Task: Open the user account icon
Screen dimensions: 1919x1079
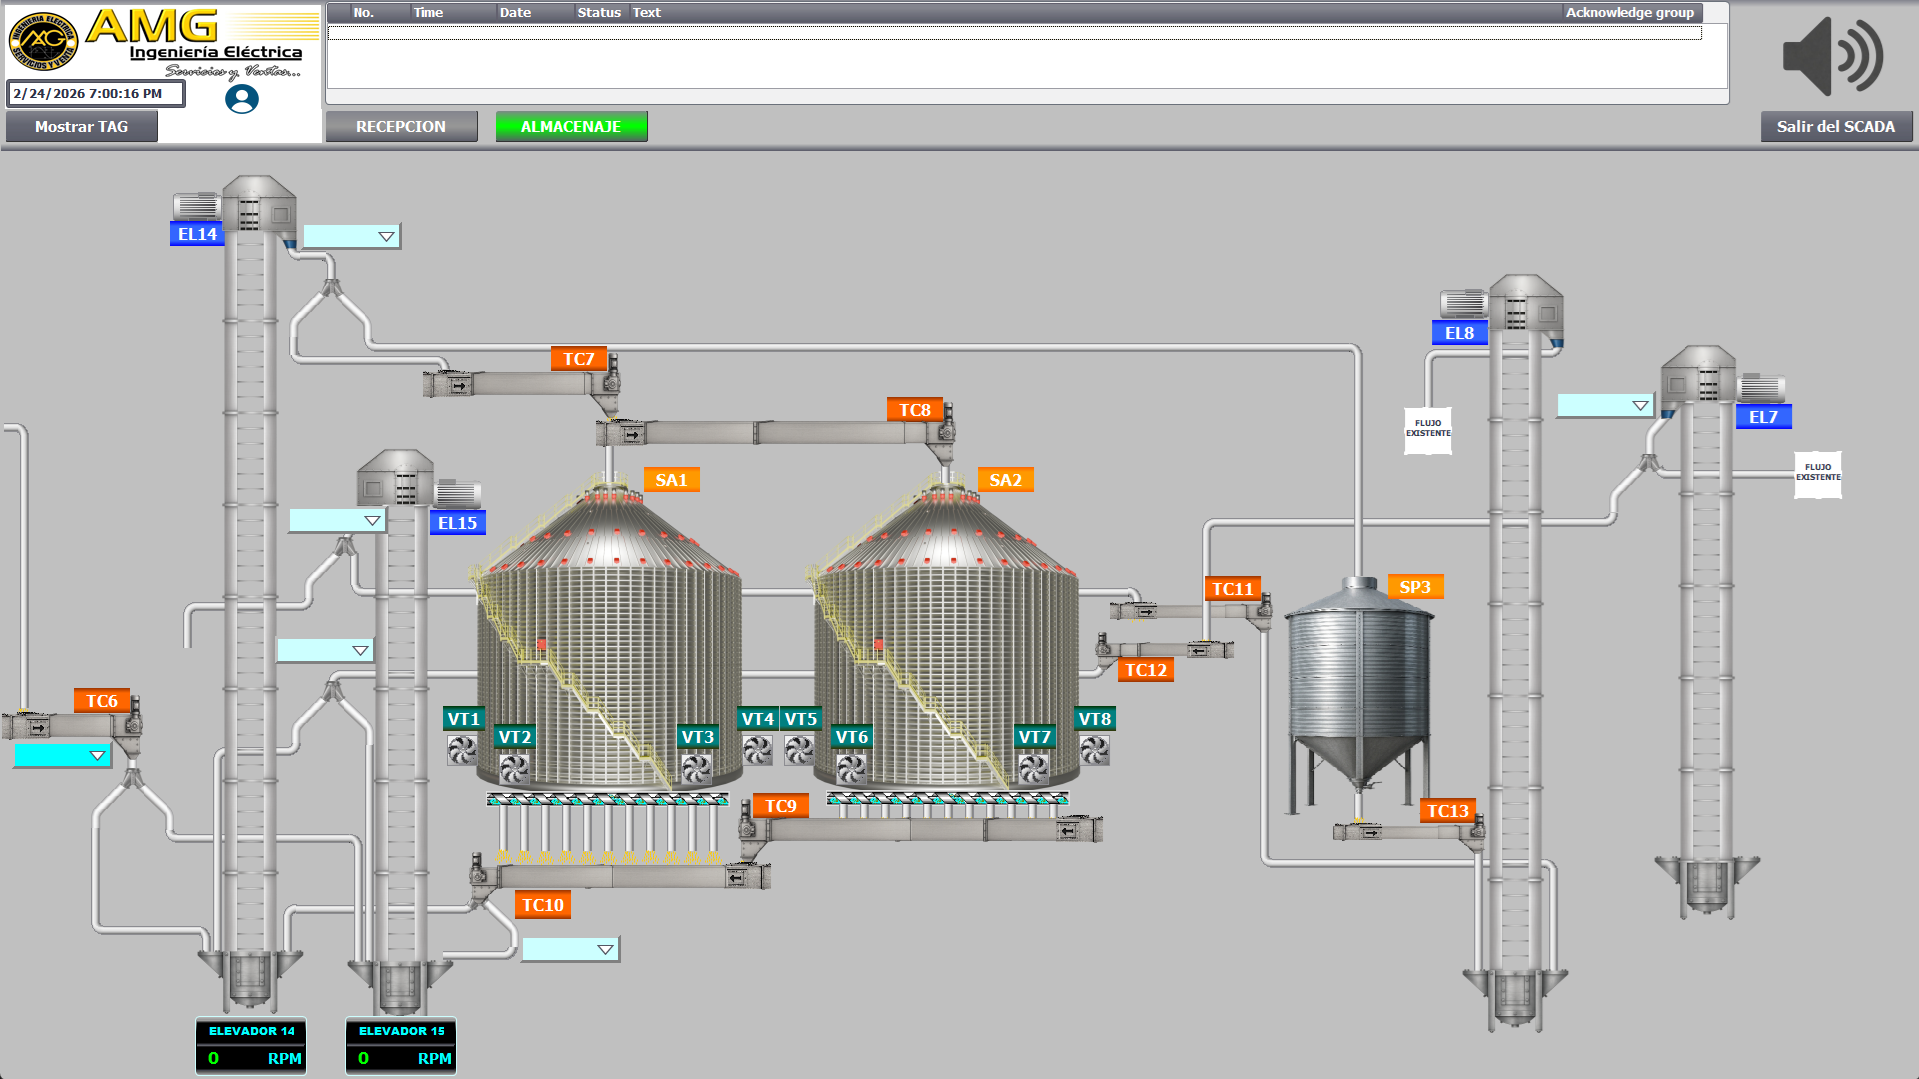Action: click(x=240, y=99)
